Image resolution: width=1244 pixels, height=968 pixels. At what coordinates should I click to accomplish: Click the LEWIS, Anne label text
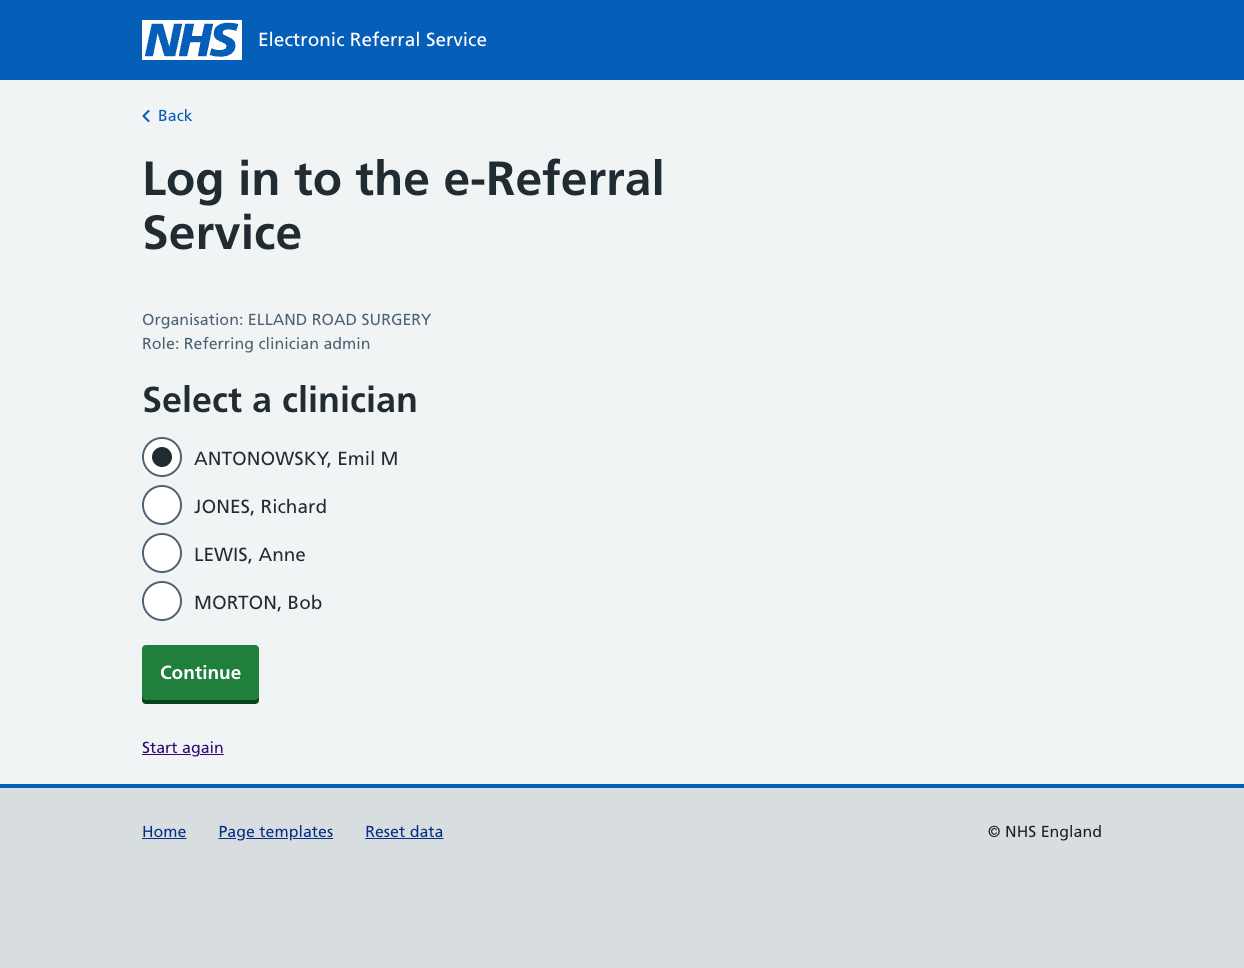point(250,554)
